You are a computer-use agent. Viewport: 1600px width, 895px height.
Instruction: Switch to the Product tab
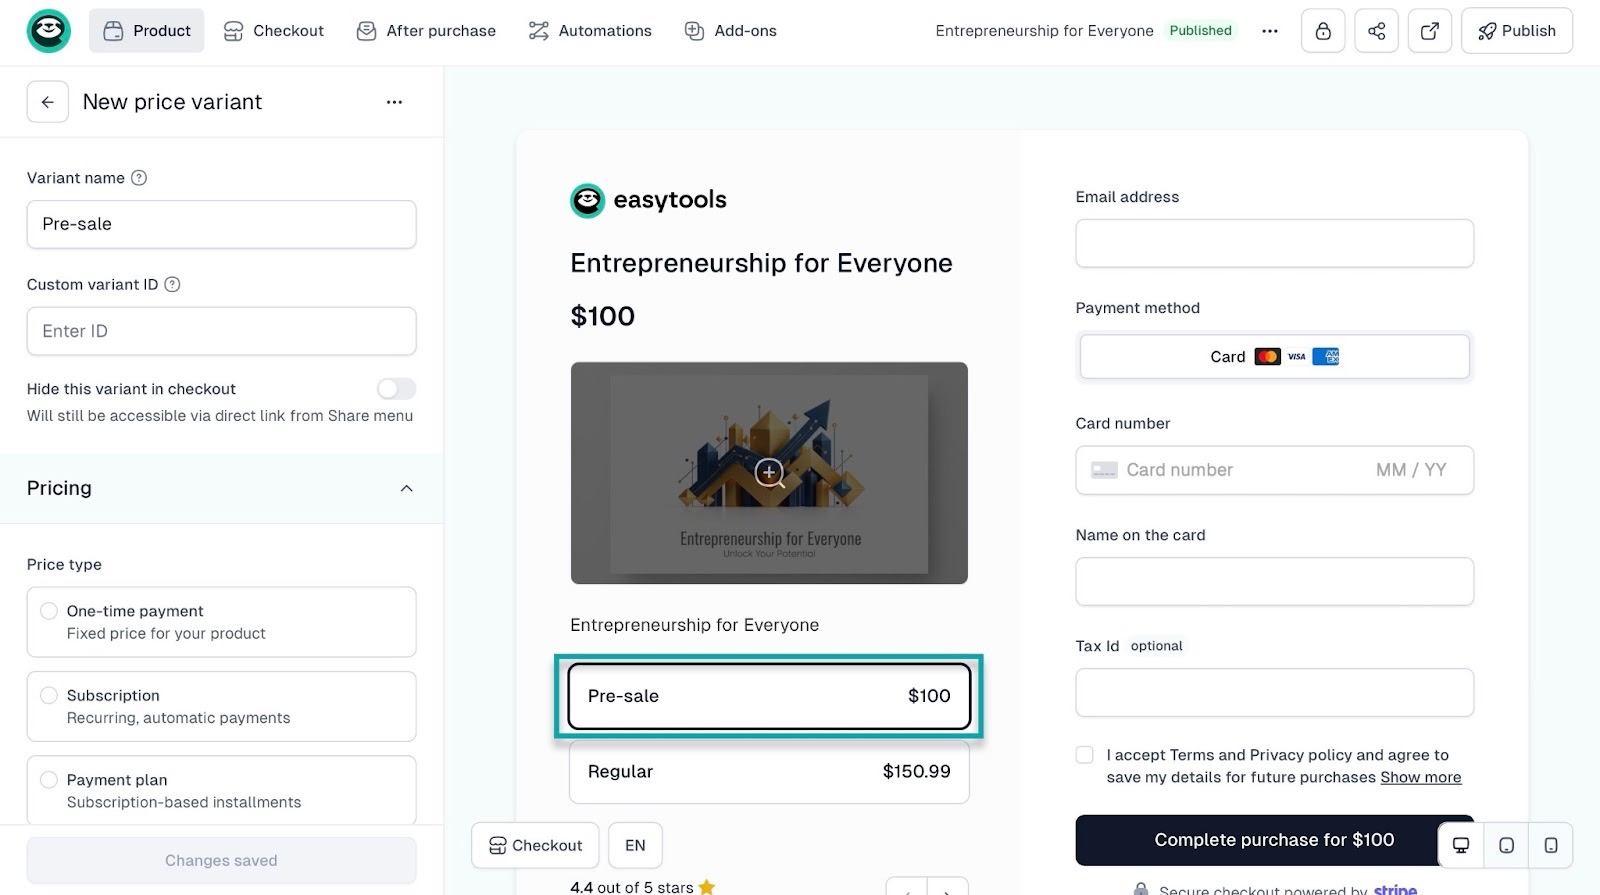[x=146, y=31]
